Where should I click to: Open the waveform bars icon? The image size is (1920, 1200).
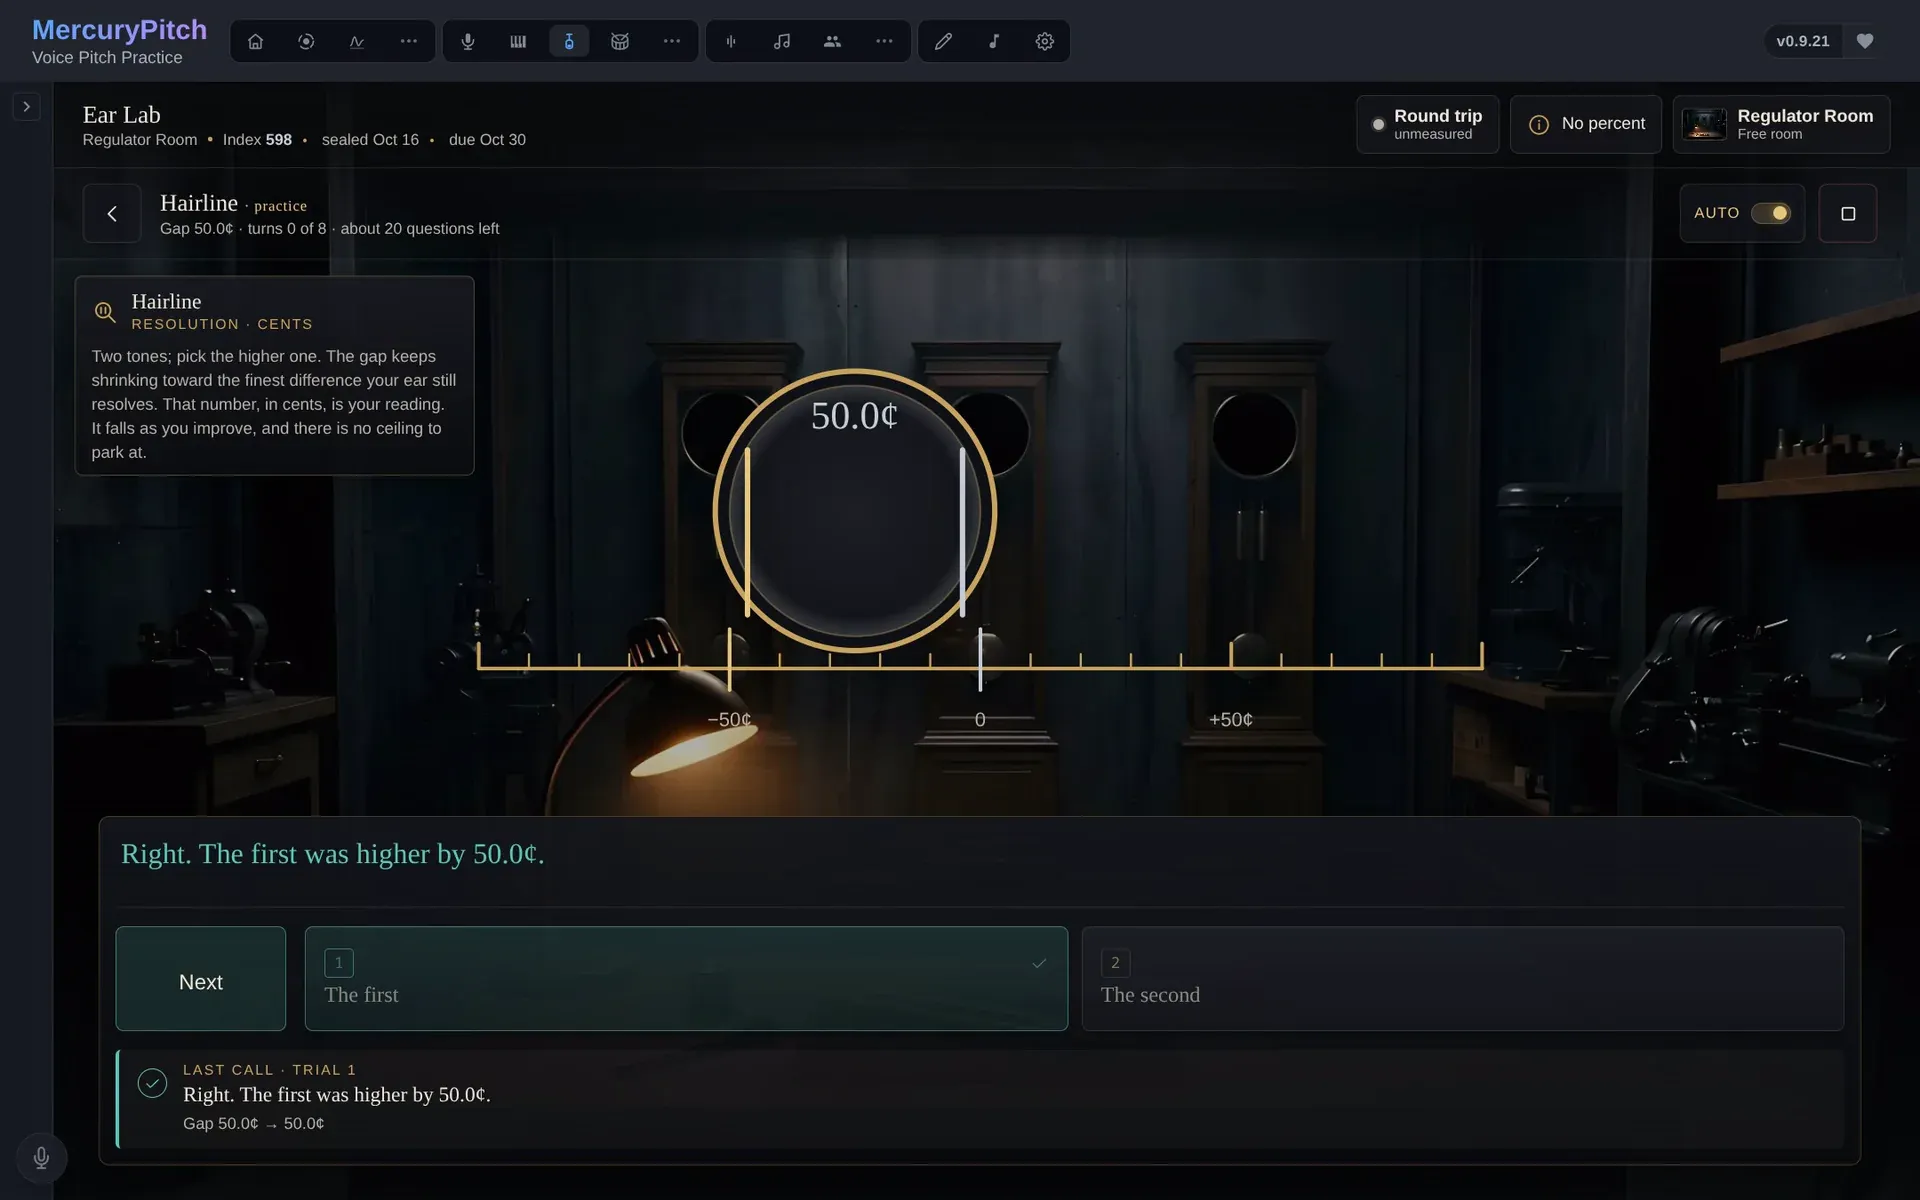coord(731,41)
